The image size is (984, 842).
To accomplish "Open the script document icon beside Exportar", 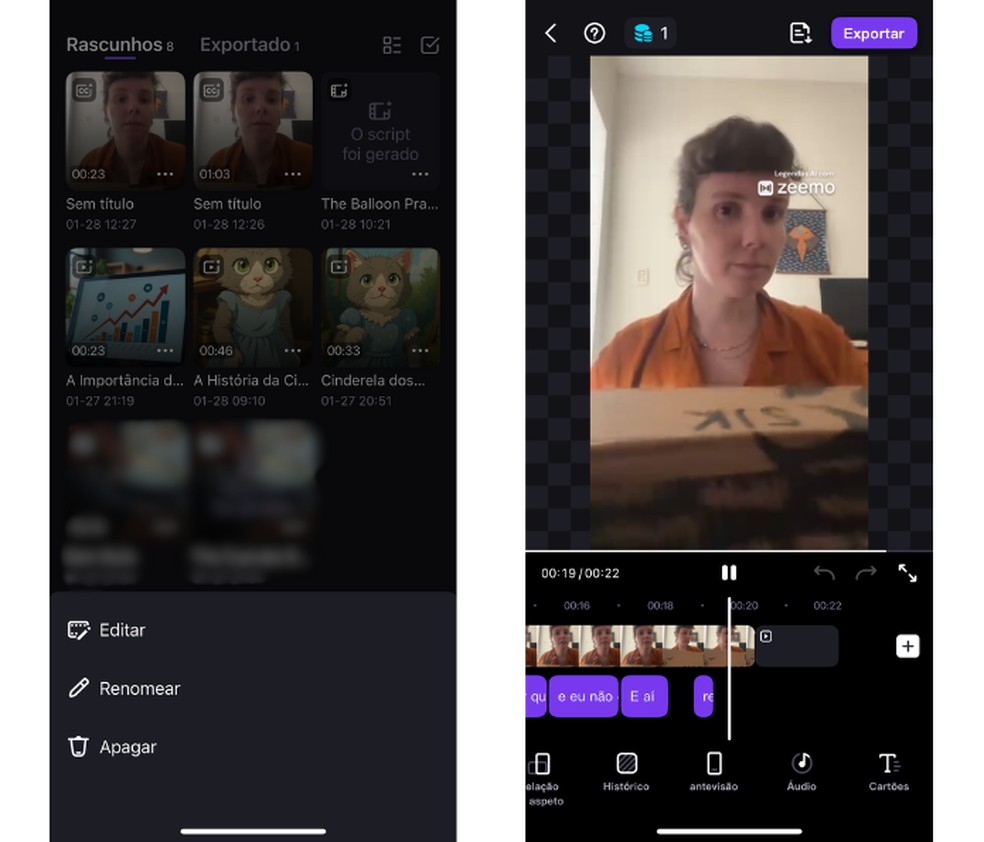I will click(x=800, y=33).
